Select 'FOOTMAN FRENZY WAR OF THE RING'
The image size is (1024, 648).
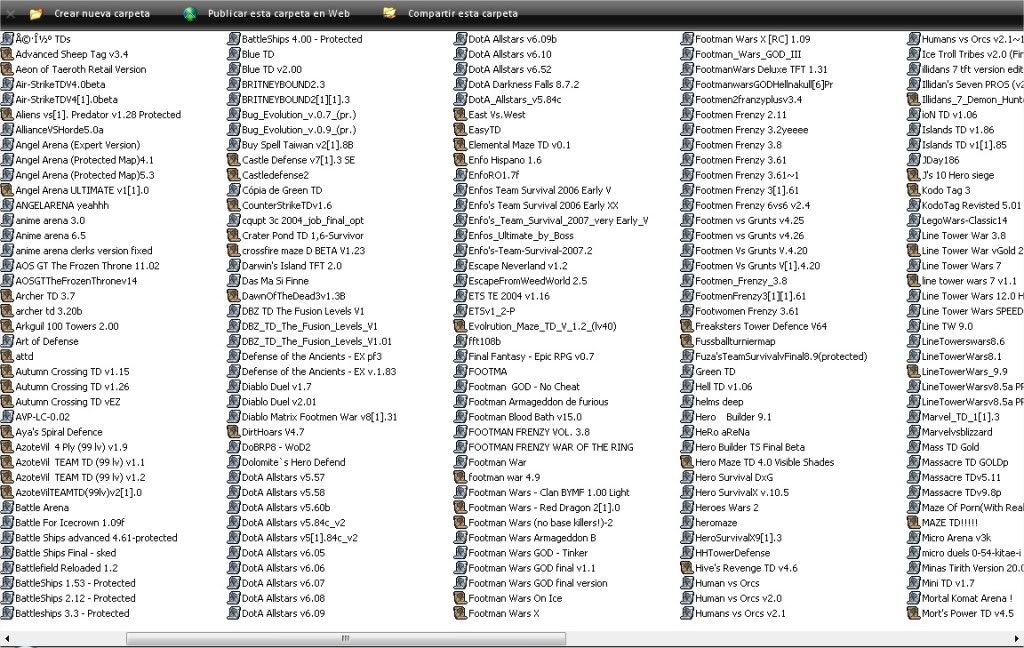tap(551, 447)
